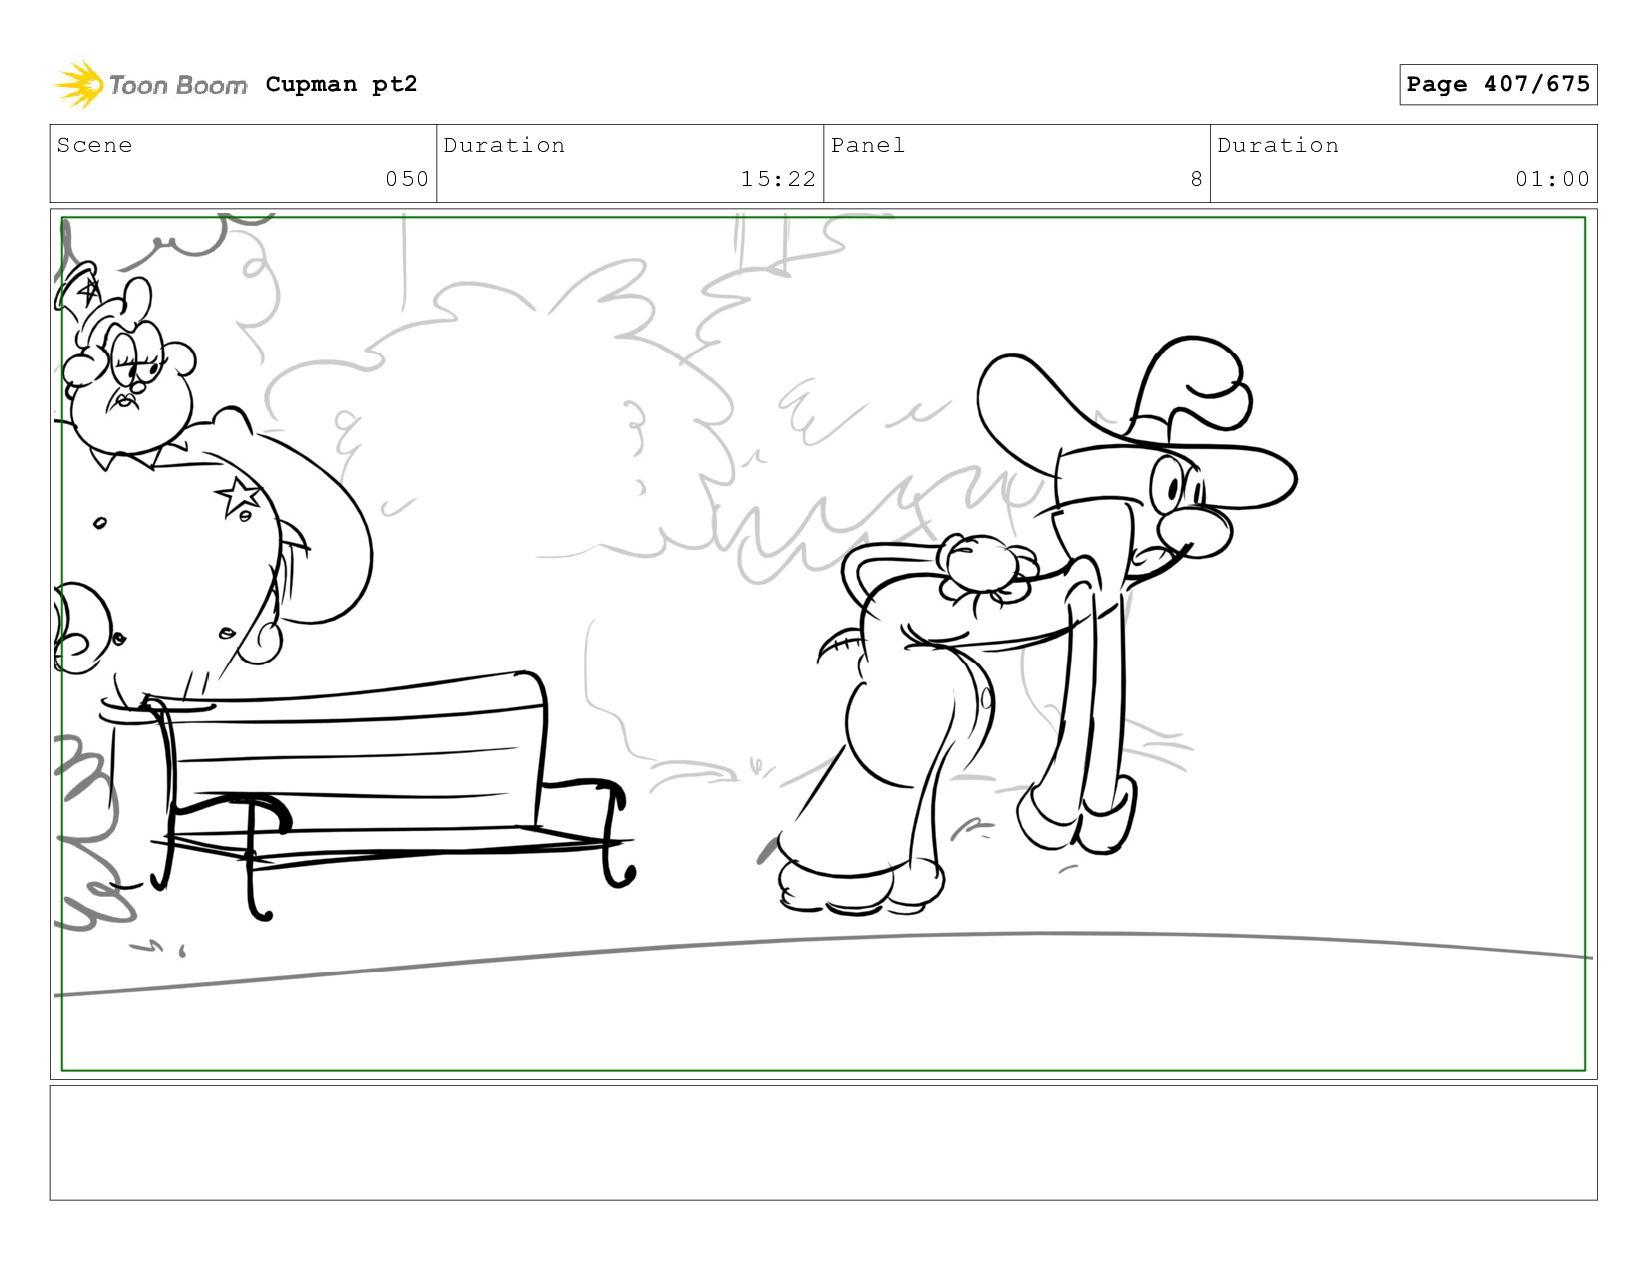This screenshot has height=1275, width=1650.
Task: Select the 'Scene' header label
Action: coord(94,145)
